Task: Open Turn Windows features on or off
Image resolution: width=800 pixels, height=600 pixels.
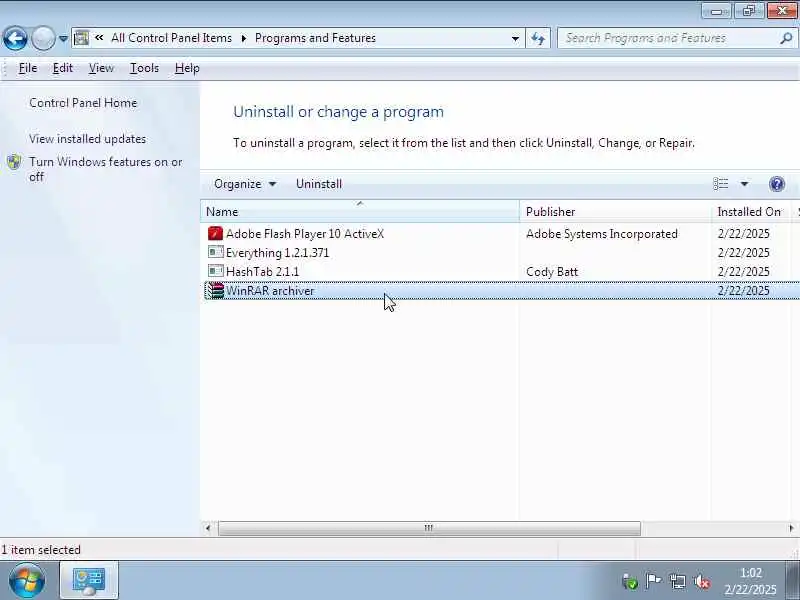Action: tap(106, 169)
